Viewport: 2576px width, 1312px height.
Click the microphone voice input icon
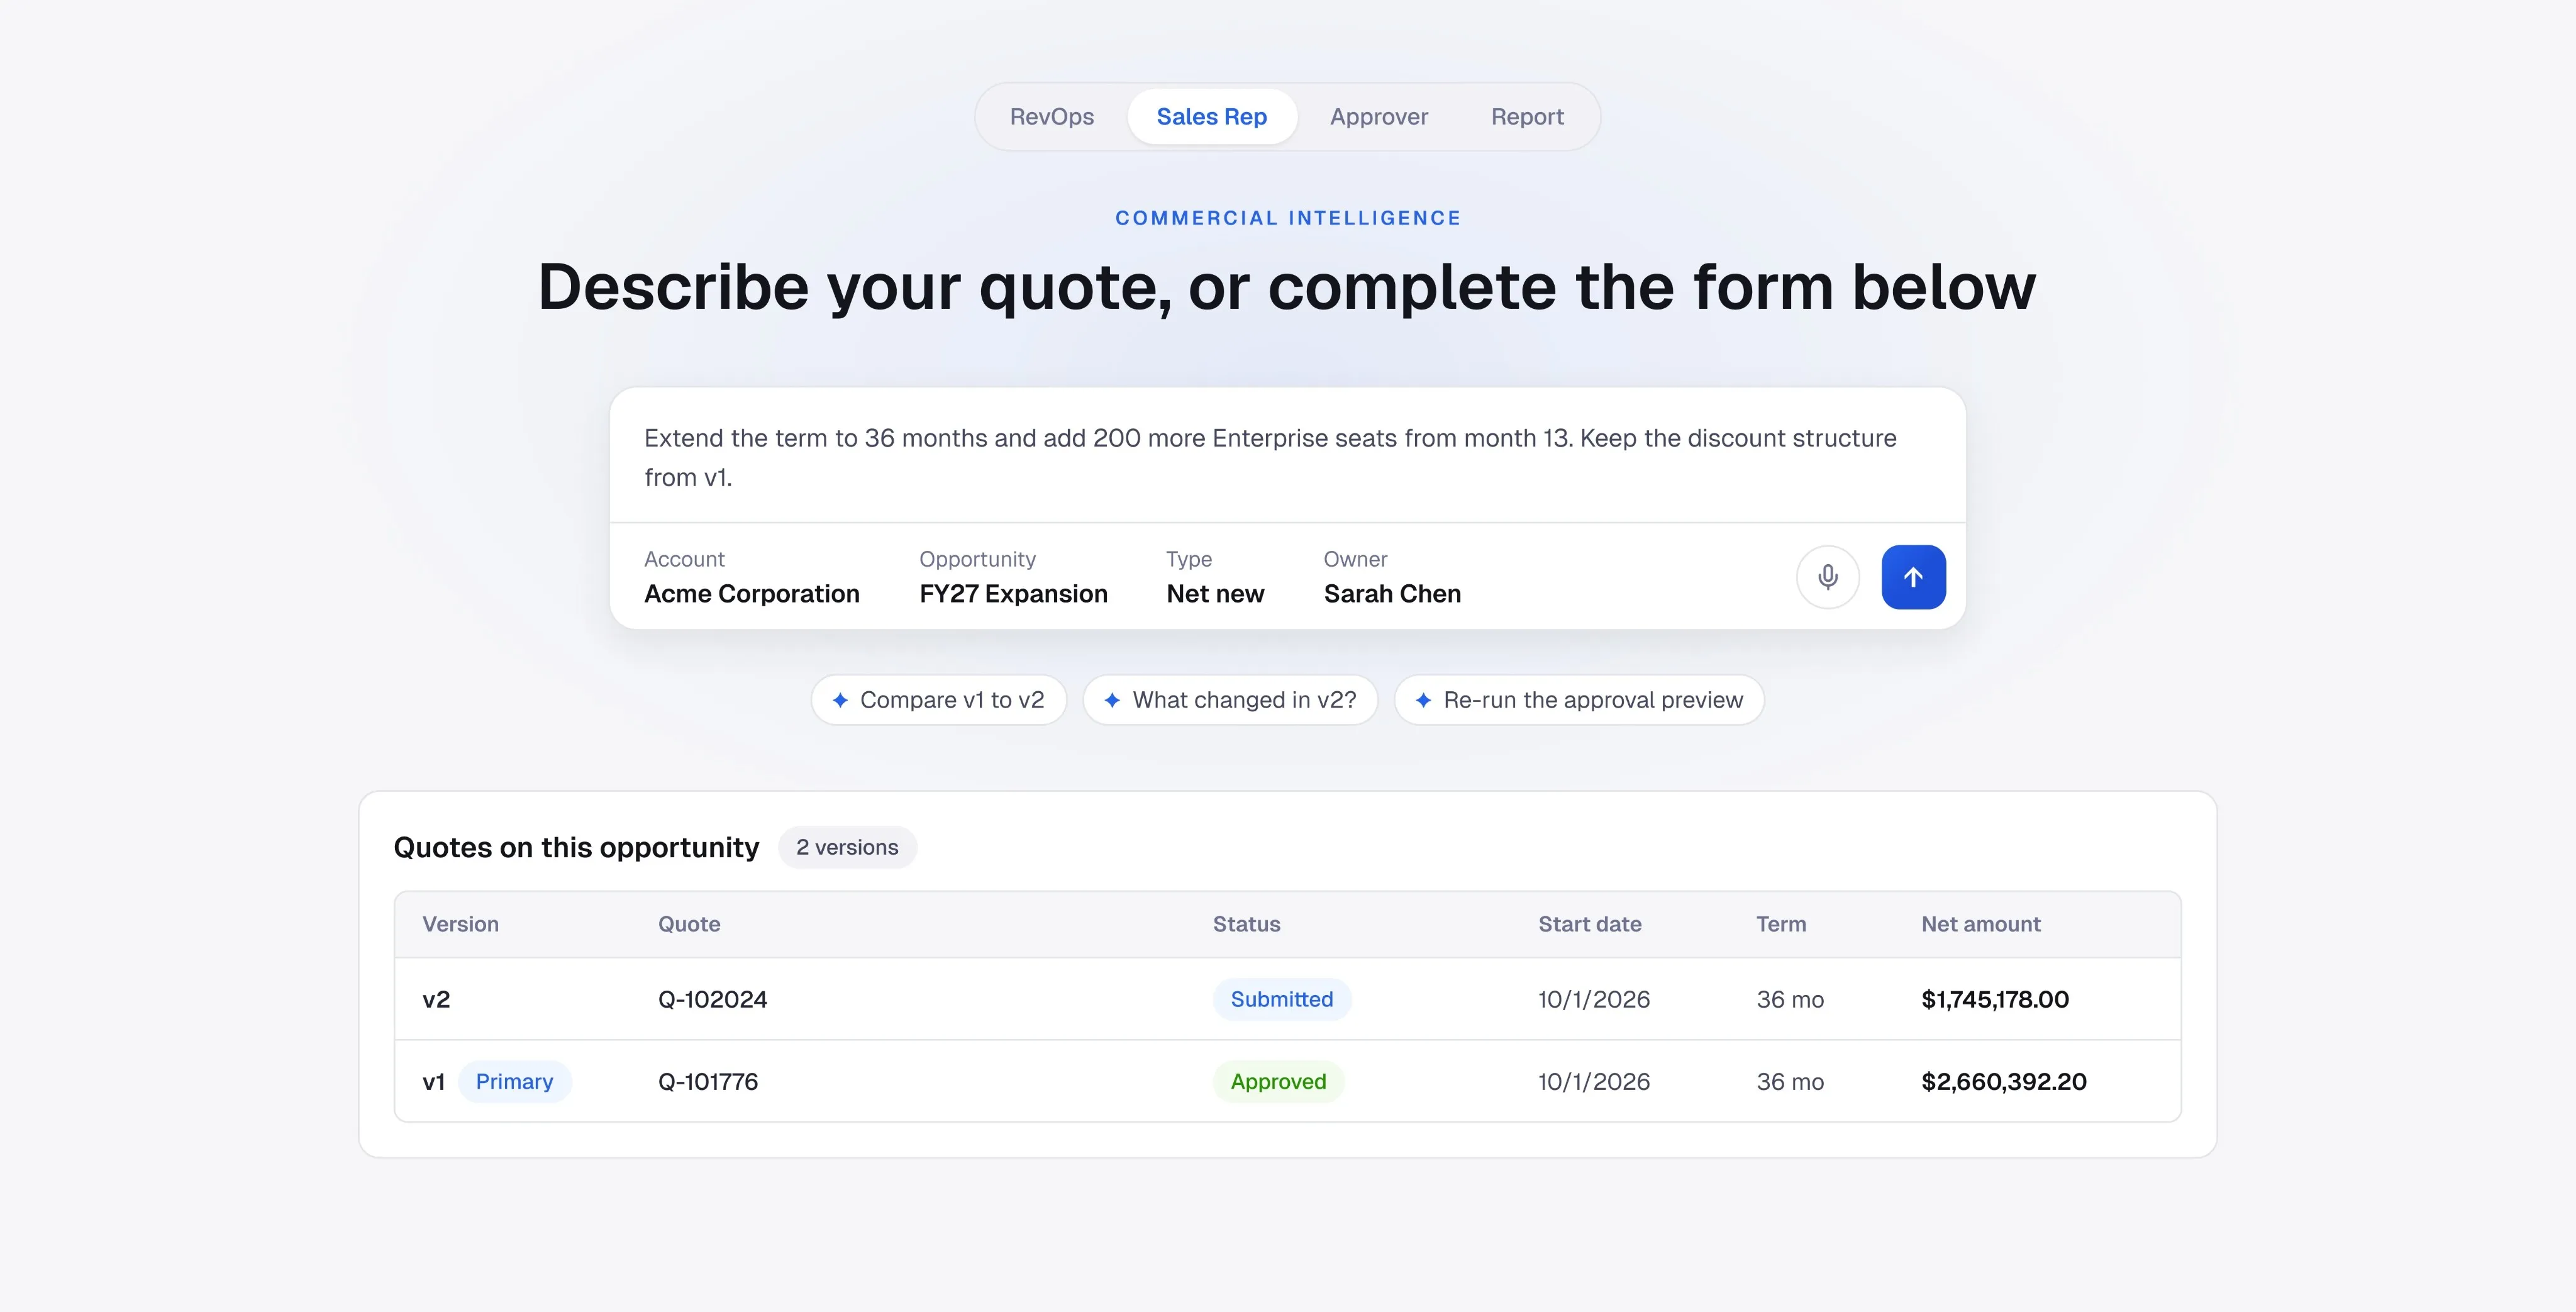pos(1827,577)
